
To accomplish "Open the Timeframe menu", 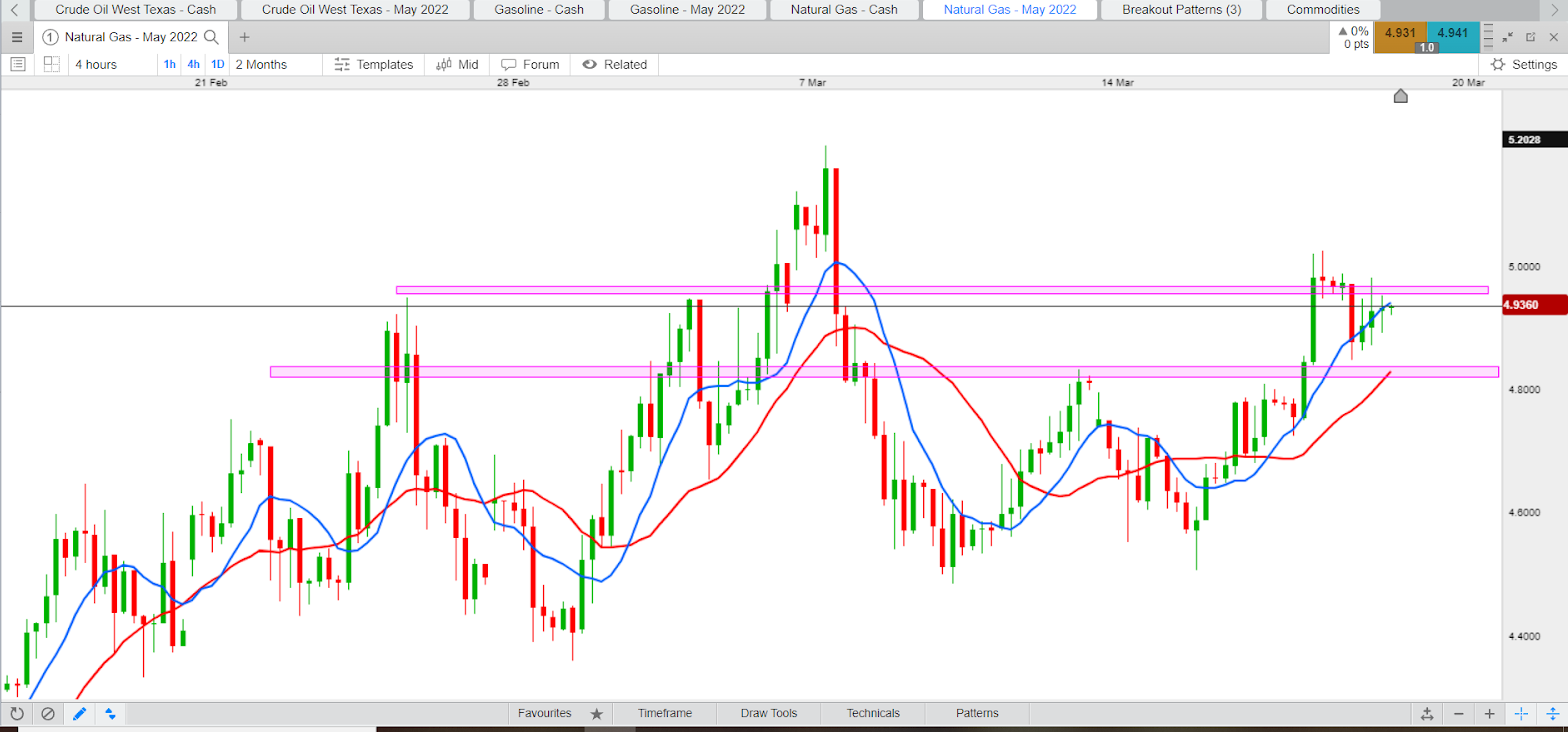I will [665, 714].
